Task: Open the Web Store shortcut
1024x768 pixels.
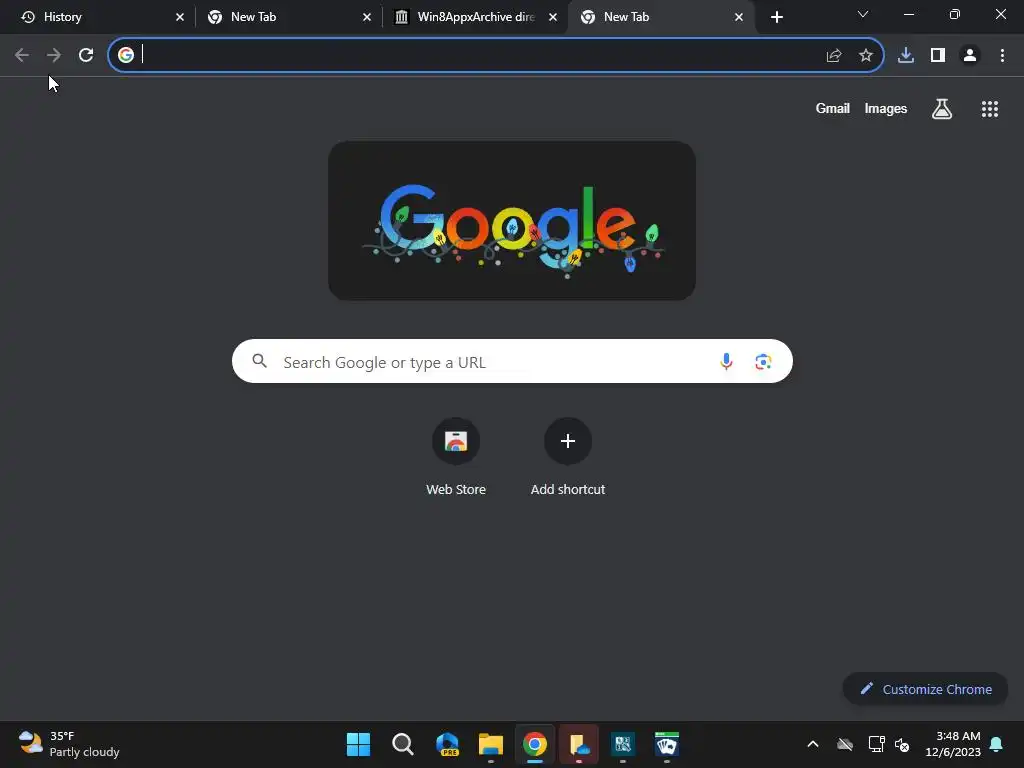Action: pos(456,458)
